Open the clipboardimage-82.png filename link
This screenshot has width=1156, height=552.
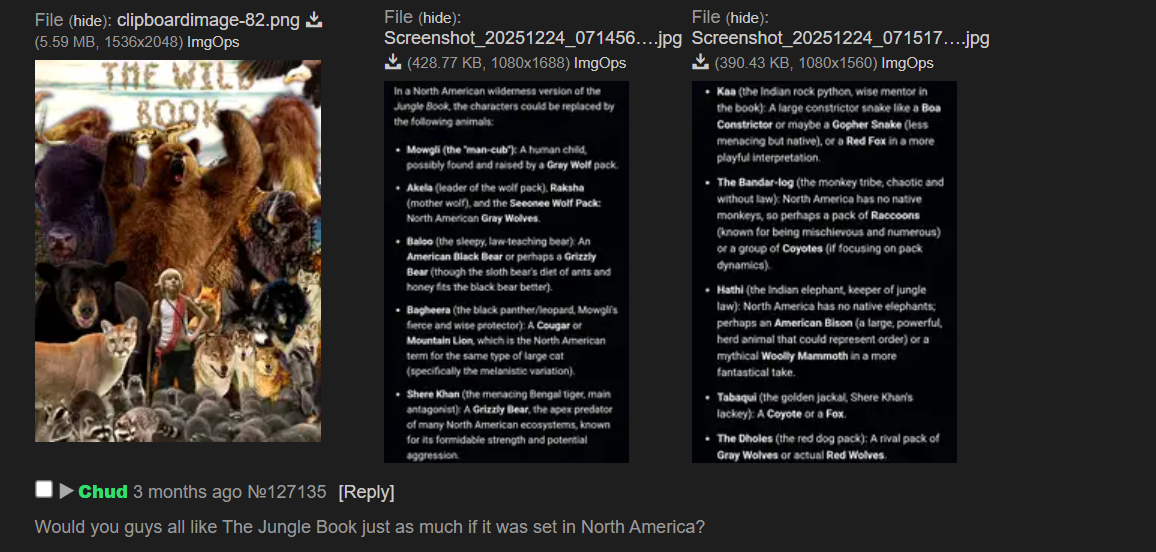pyautogui.click(x=209, y=21)
